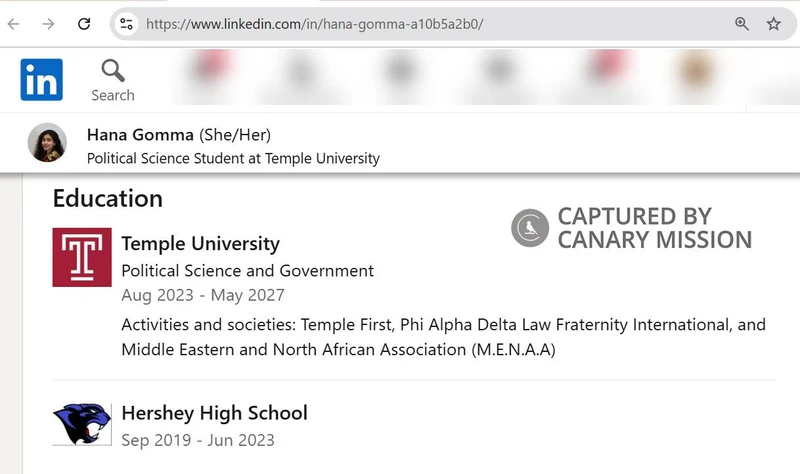Open the Hershey High School link
This screenshot has height=474, width=800.
[x=214, y=413]
